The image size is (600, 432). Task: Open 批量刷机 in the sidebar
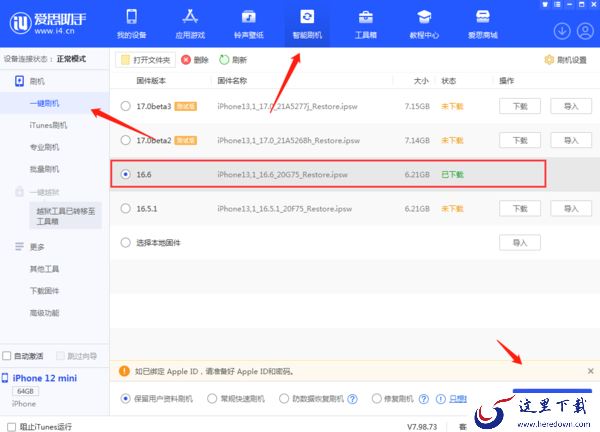[x=44, y=169]
